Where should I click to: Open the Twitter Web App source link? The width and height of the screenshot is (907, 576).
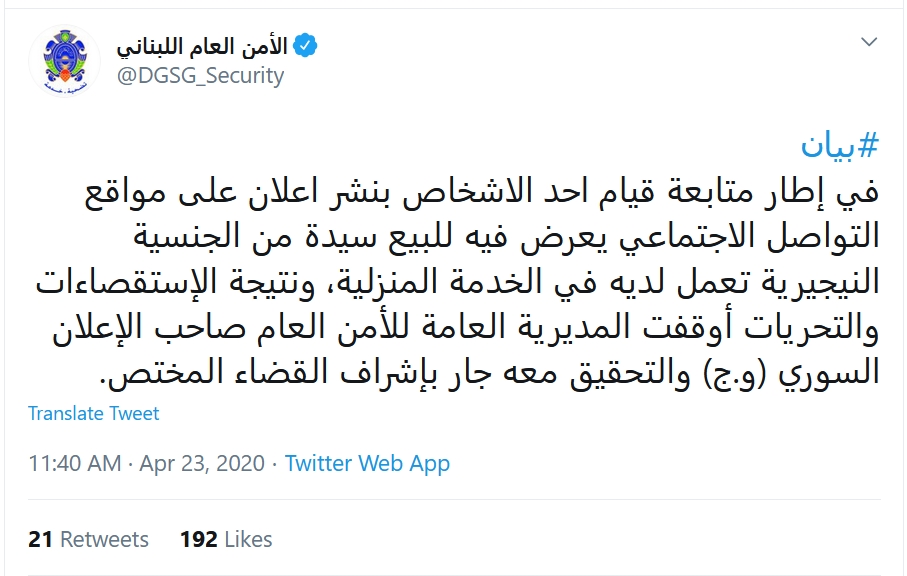(367, 464)
